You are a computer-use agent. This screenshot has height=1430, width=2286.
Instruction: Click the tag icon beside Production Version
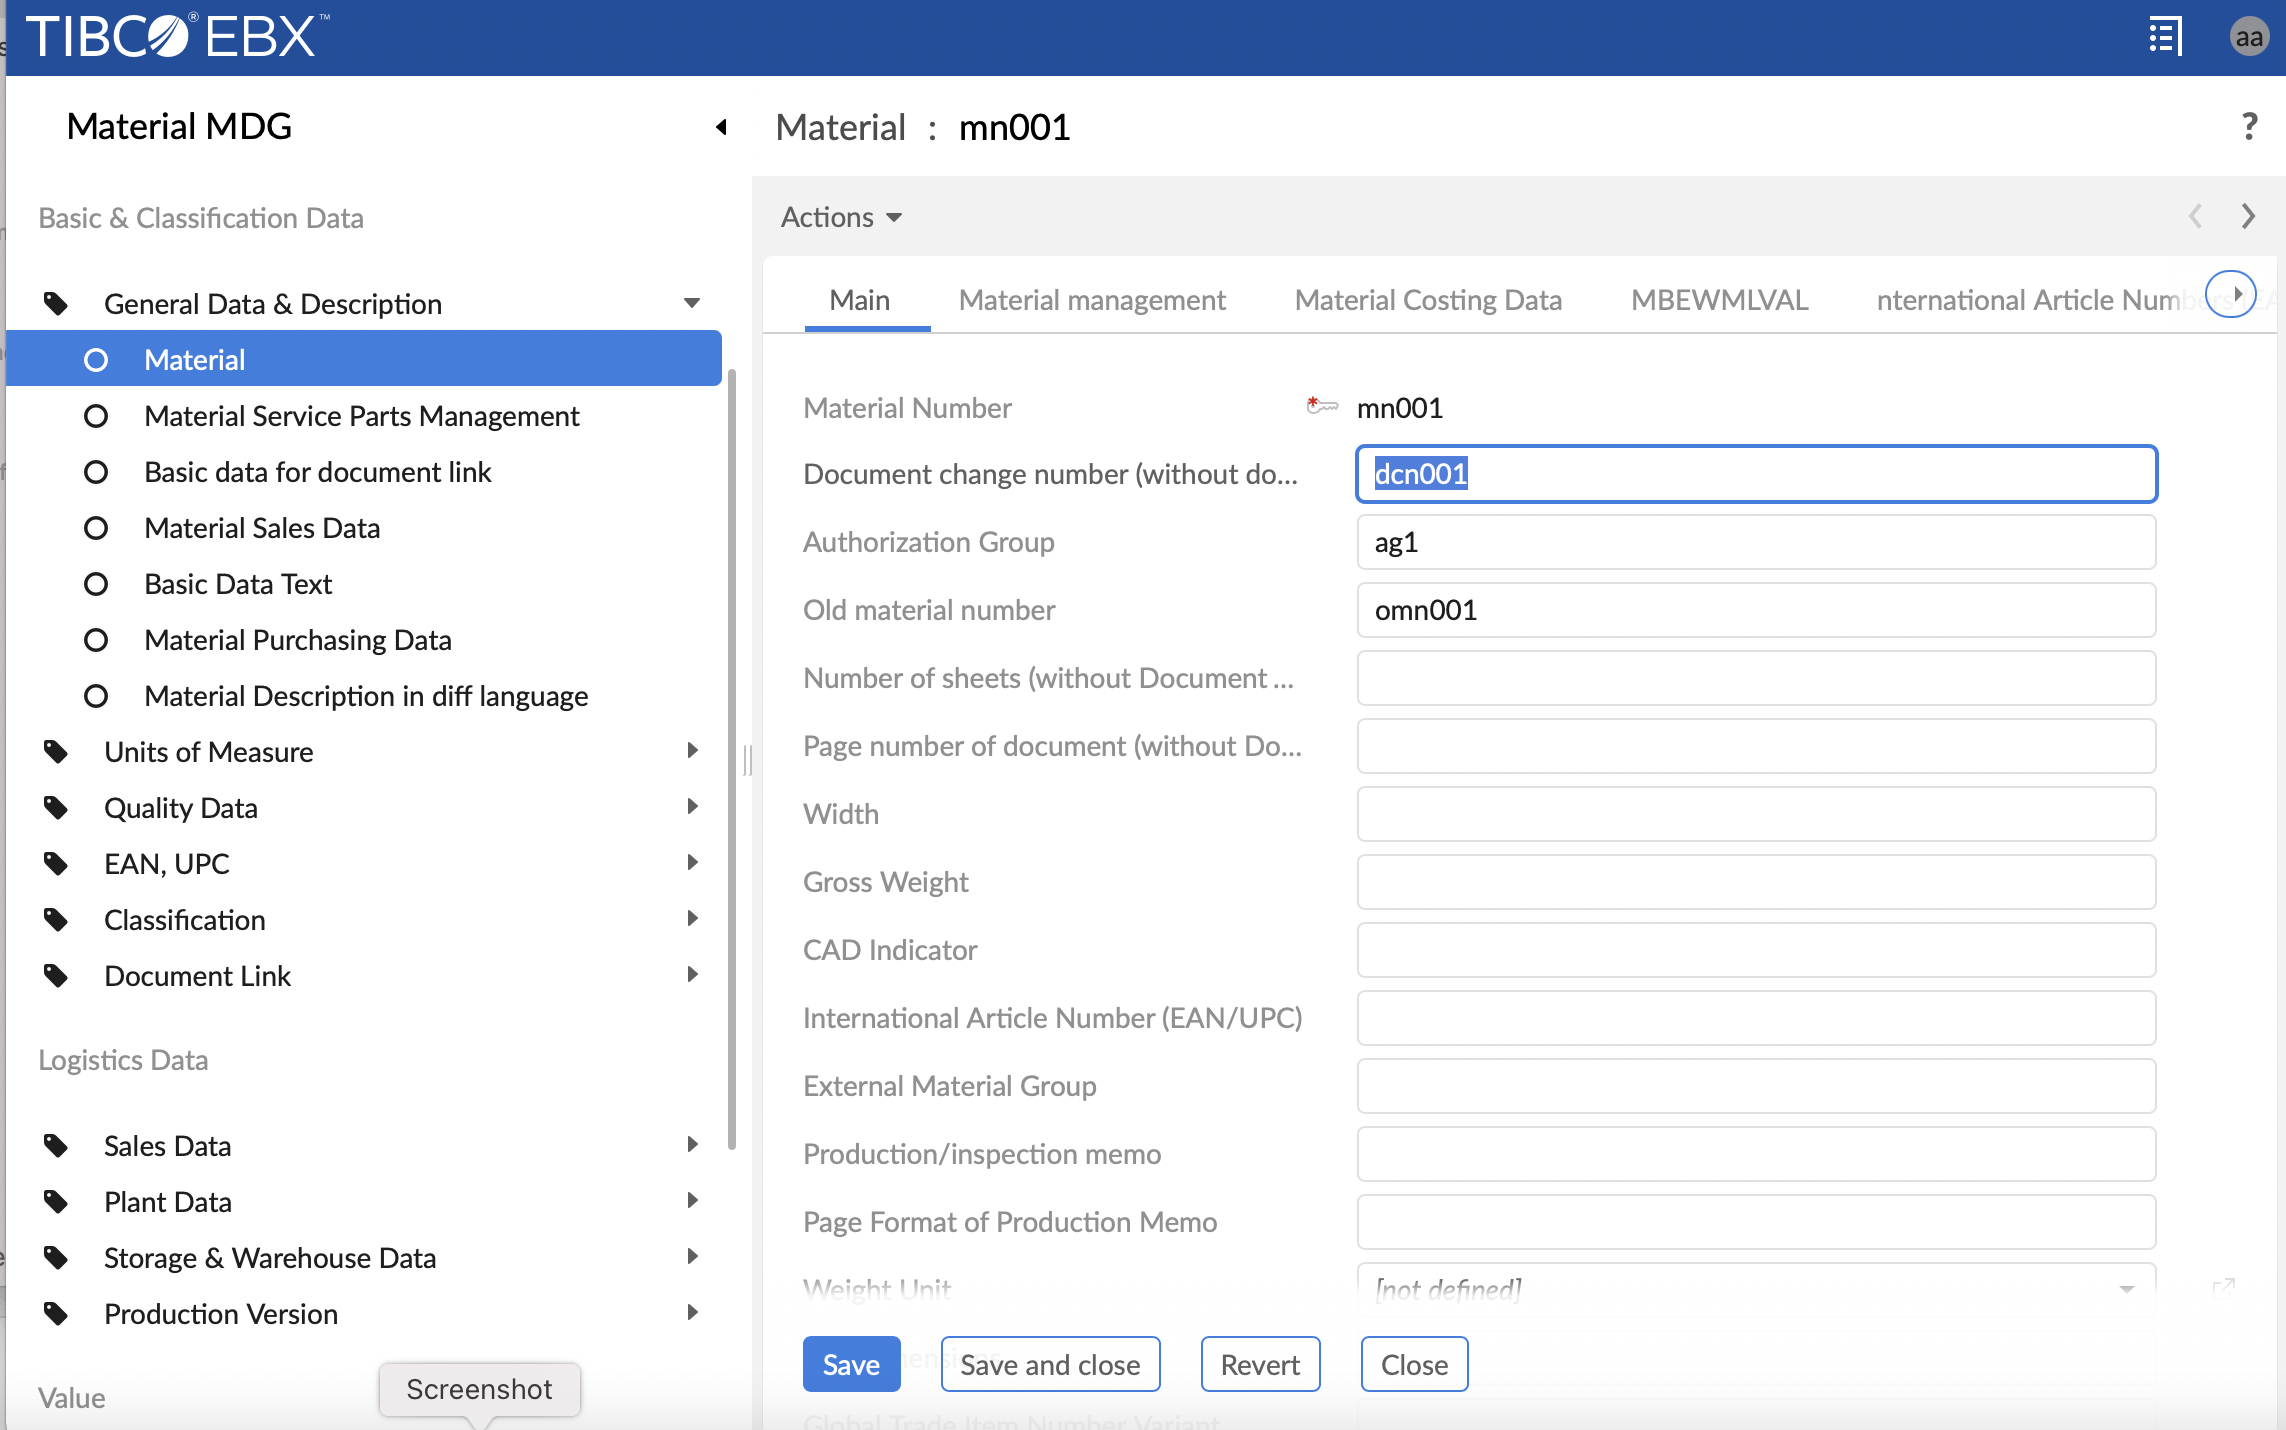point(56,1313)
